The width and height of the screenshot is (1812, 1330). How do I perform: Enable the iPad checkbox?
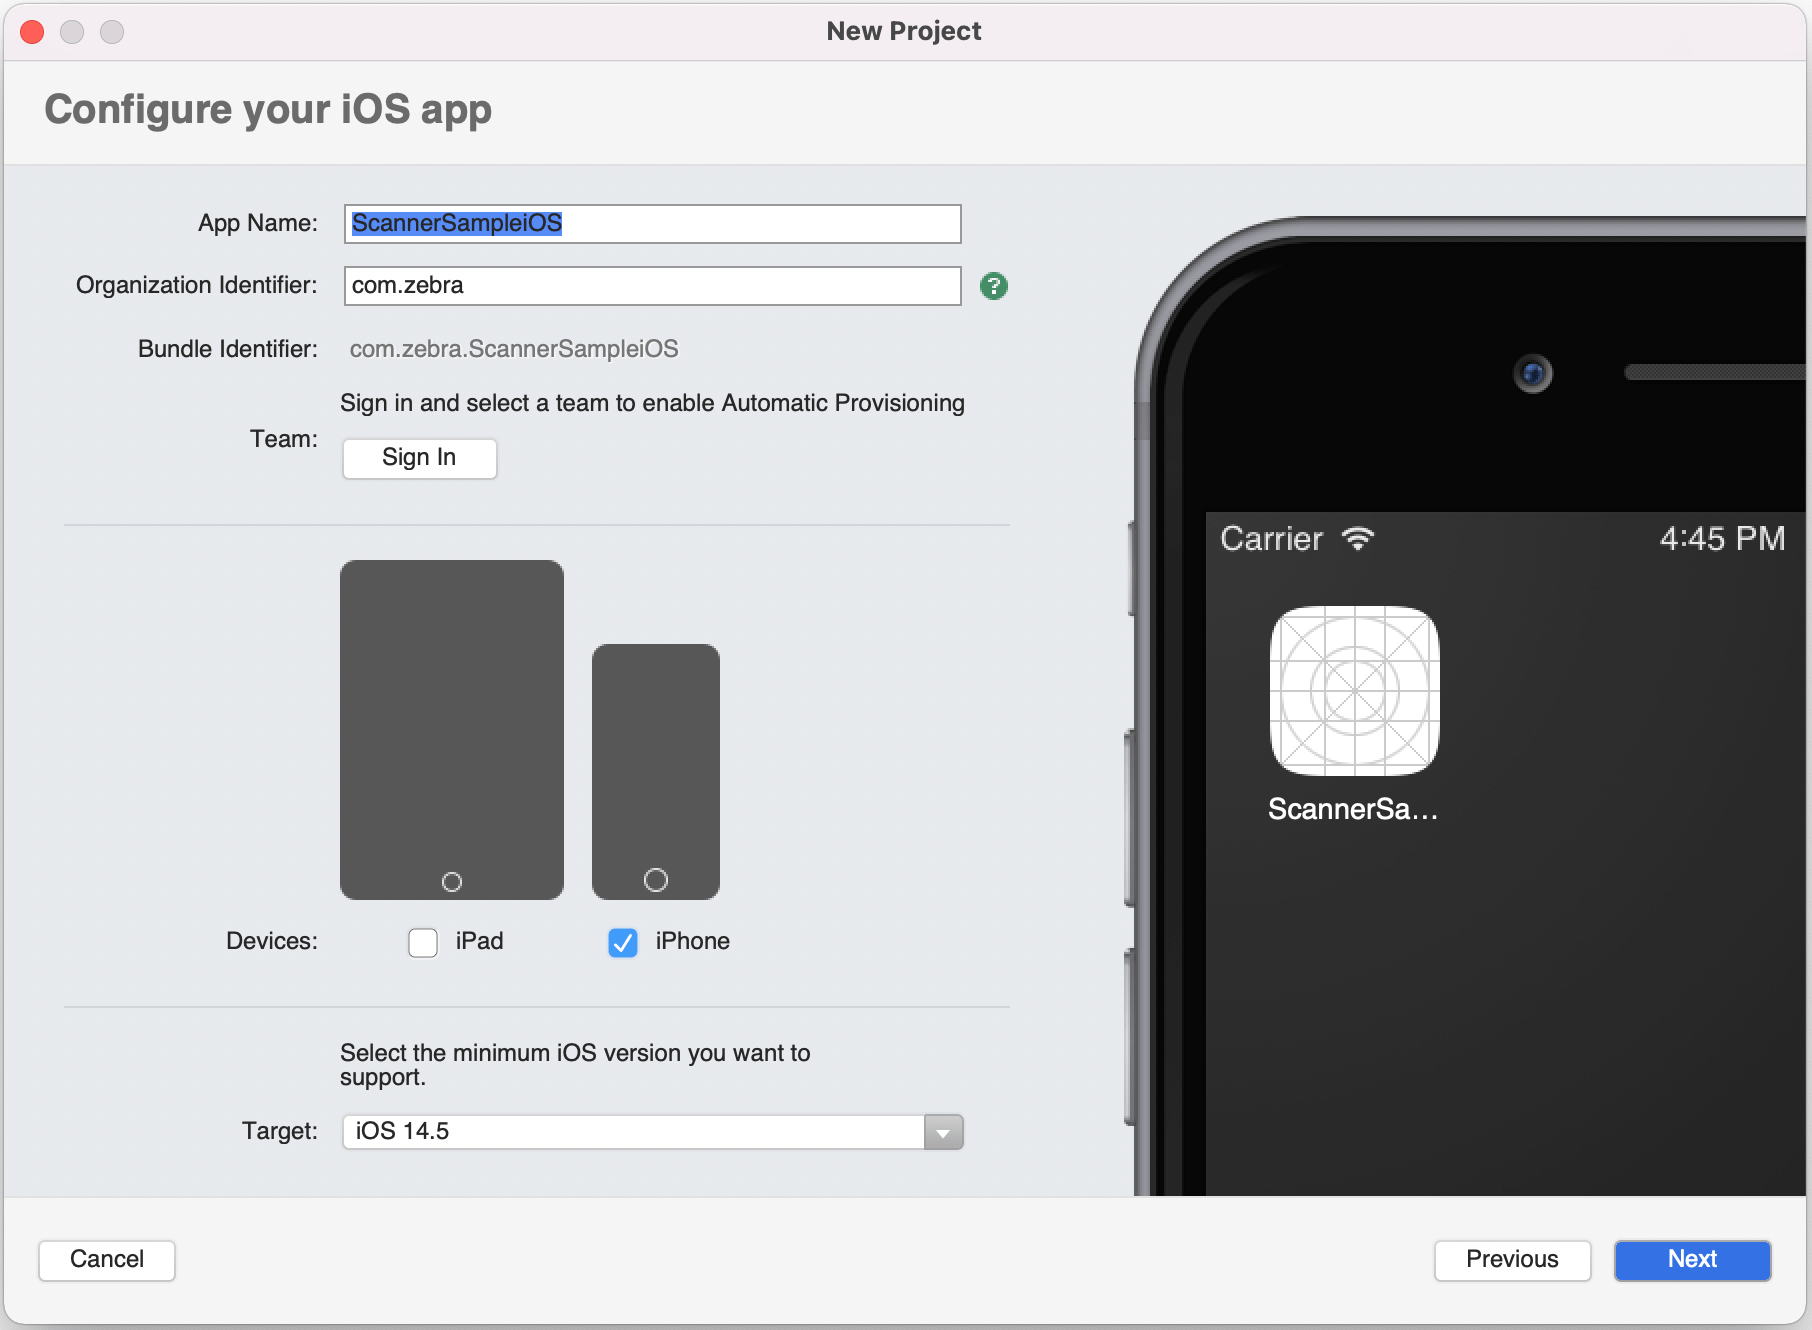click(x=422, y=942)
